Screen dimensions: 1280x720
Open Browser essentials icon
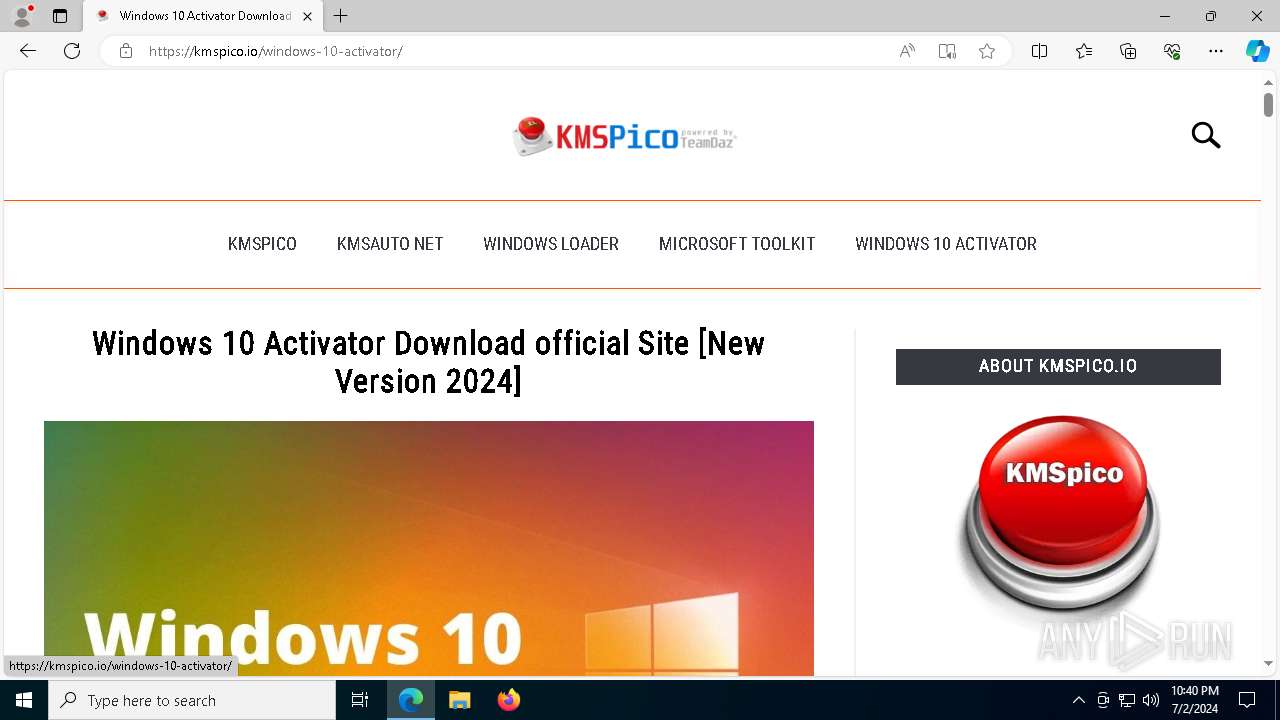click(x=1172, y=51)
